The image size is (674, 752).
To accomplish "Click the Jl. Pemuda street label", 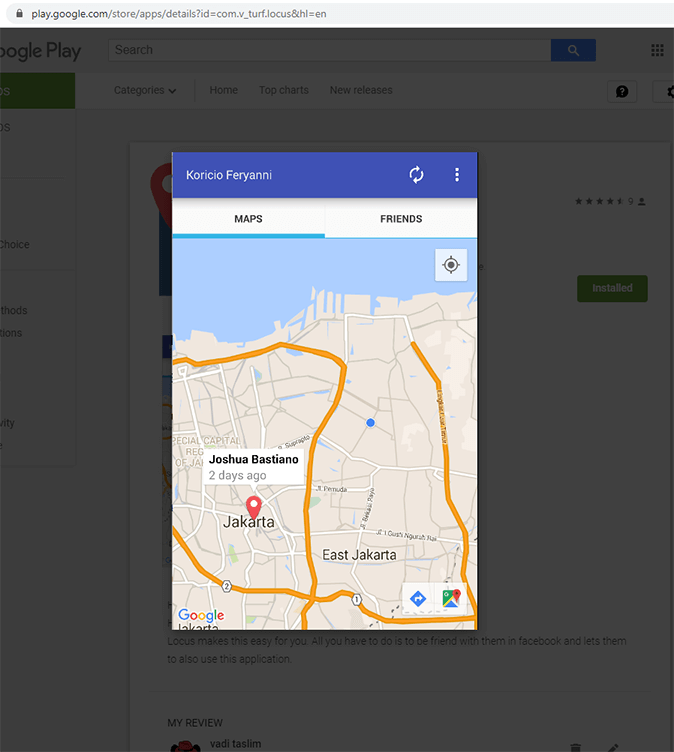I will click(331, 489).
